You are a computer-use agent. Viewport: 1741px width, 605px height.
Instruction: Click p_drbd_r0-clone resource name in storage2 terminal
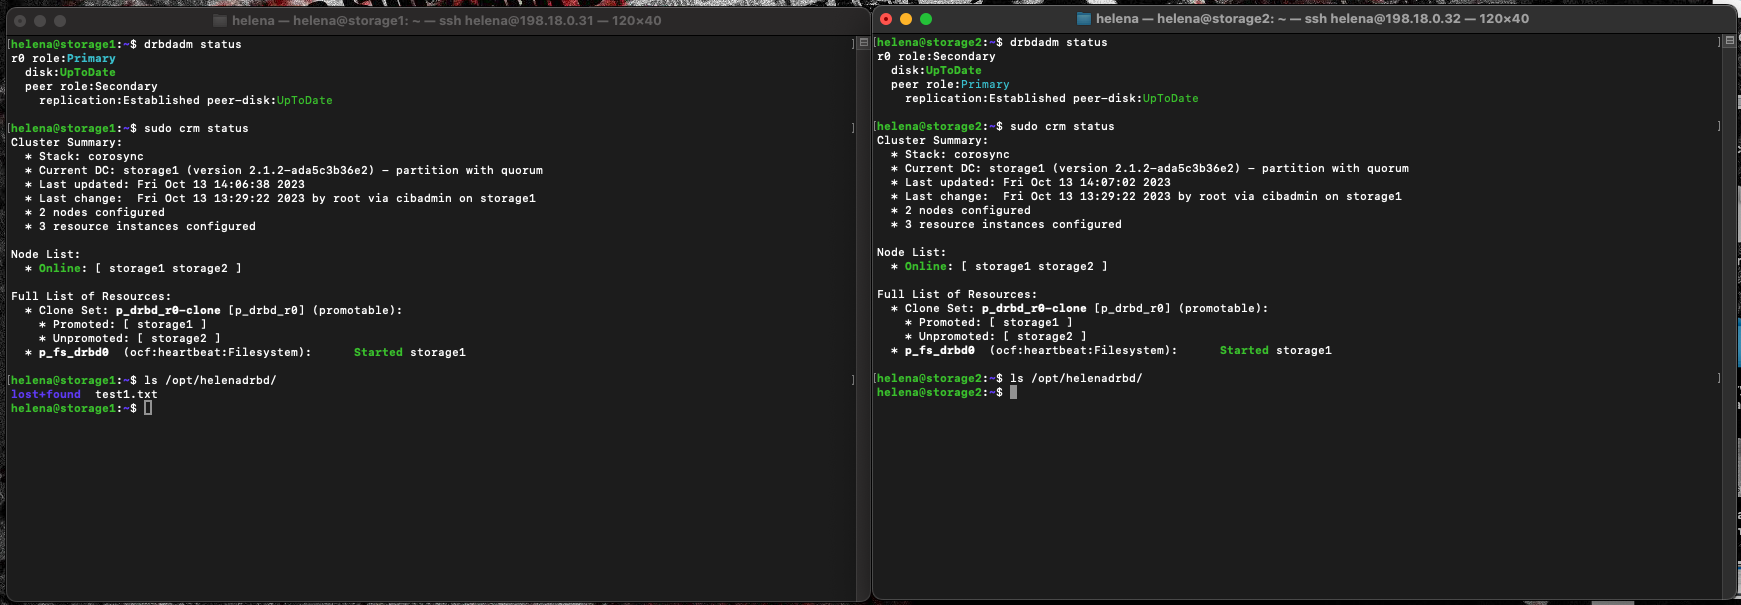1034,308
